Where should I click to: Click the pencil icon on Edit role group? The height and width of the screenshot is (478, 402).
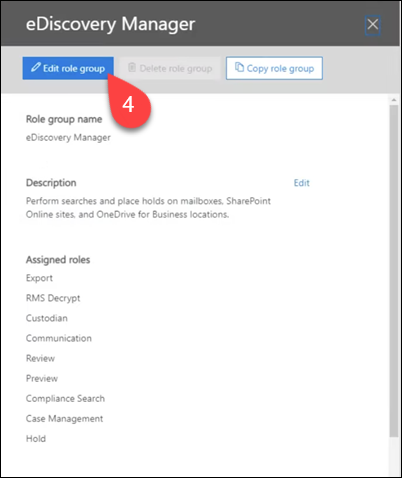(36, 67)
